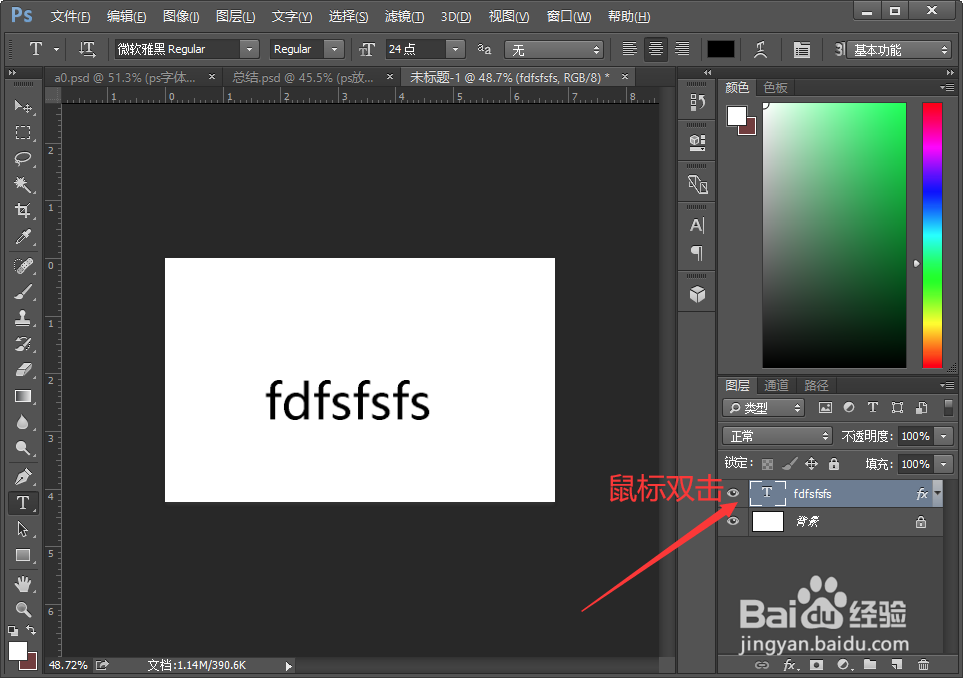963x678 pixels.
Task: Enable center text alignment
Action: [x=658, y=48]
